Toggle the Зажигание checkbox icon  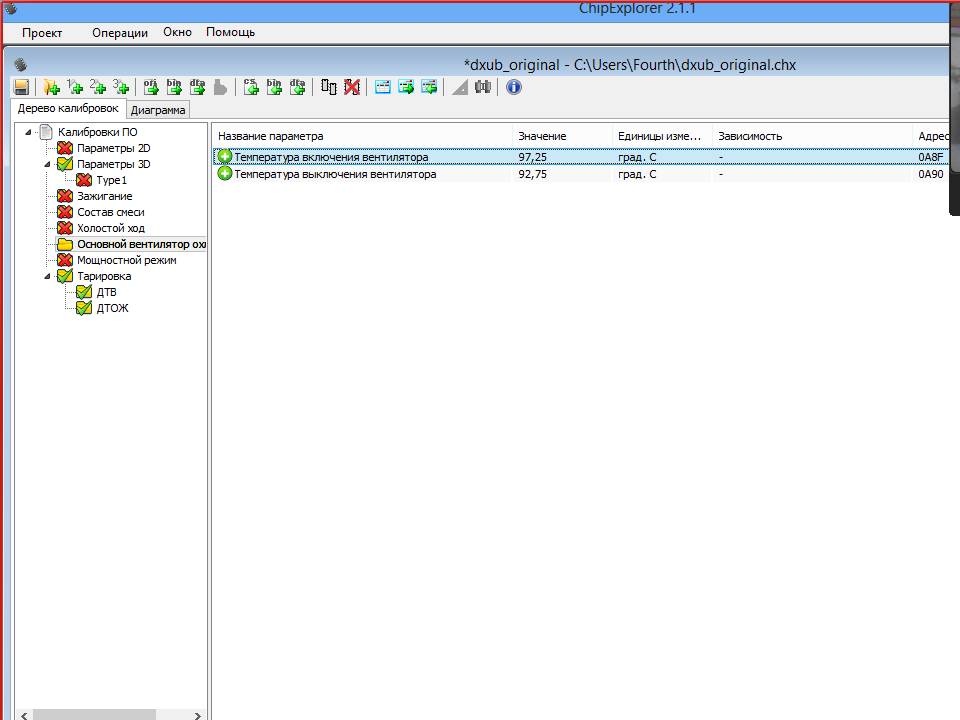click(65, 196)
